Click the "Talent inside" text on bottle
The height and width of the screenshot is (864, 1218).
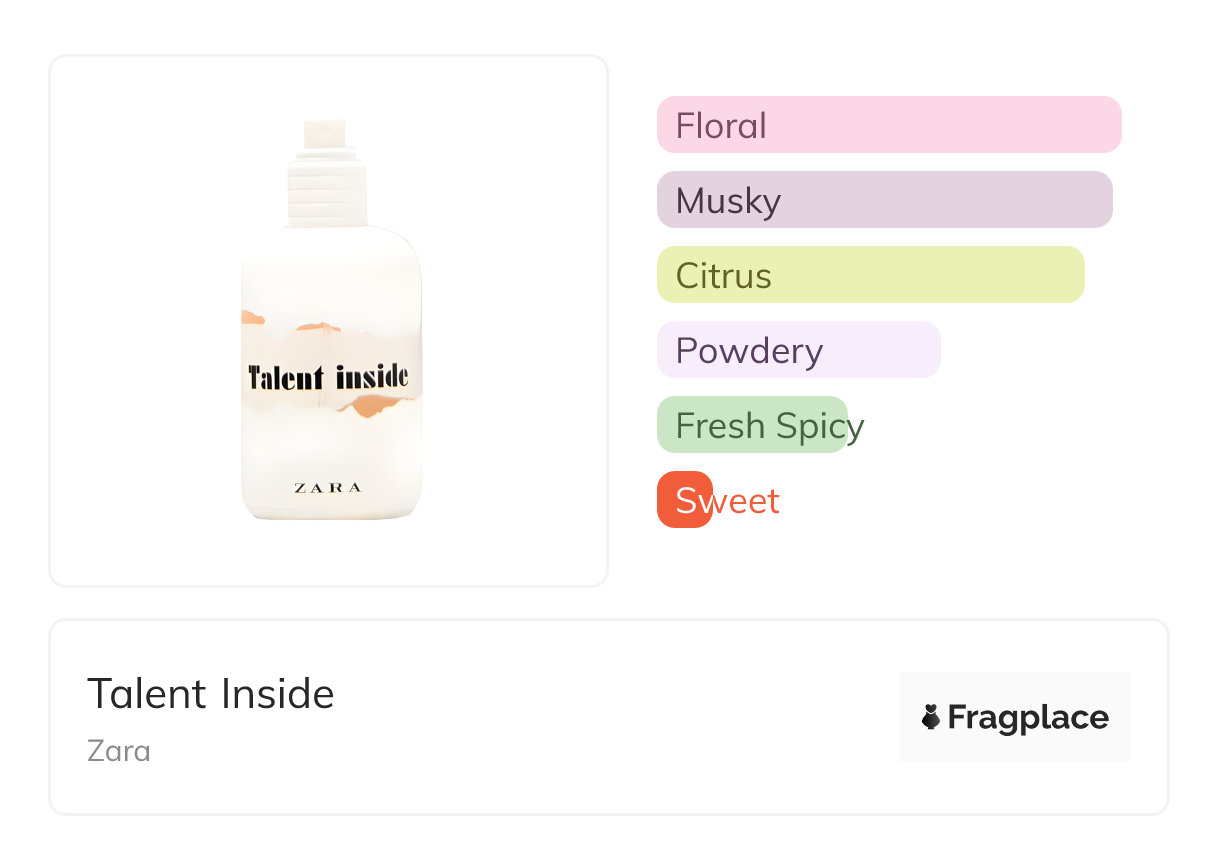[328, 377]
